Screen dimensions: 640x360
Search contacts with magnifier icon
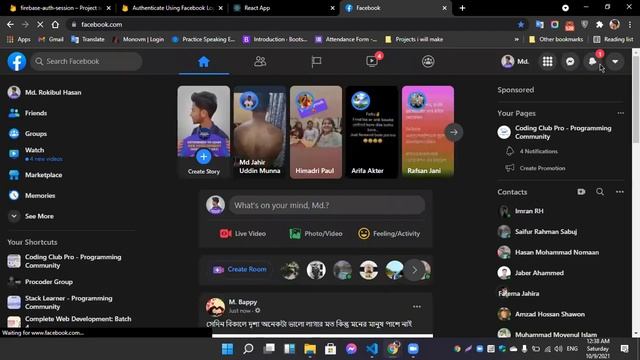[x=600, y=192]
